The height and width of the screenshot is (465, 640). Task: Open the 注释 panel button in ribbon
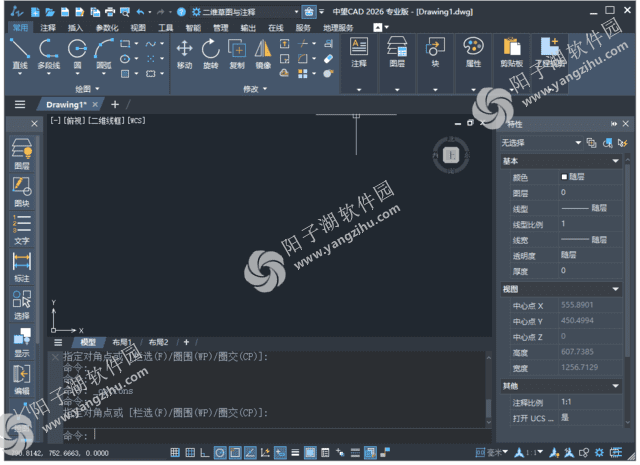coord(359,64)
